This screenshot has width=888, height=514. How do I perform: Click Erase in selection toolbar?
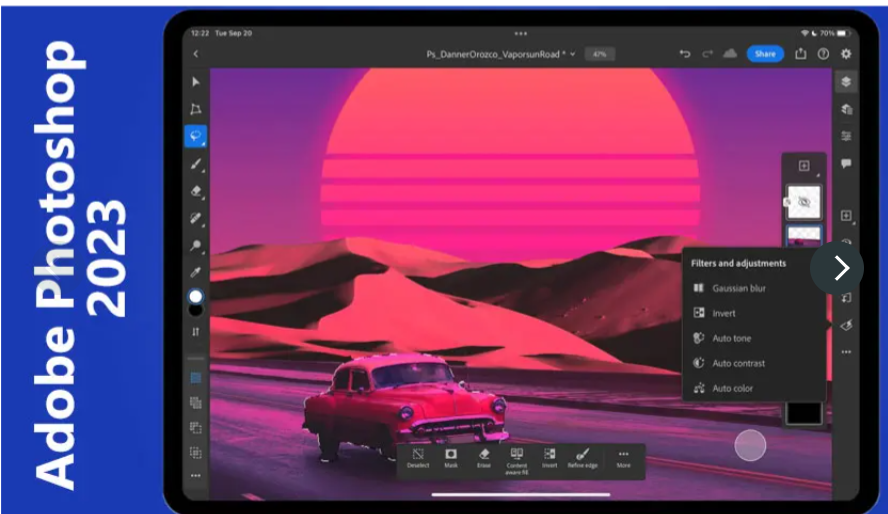coord(484,459)
